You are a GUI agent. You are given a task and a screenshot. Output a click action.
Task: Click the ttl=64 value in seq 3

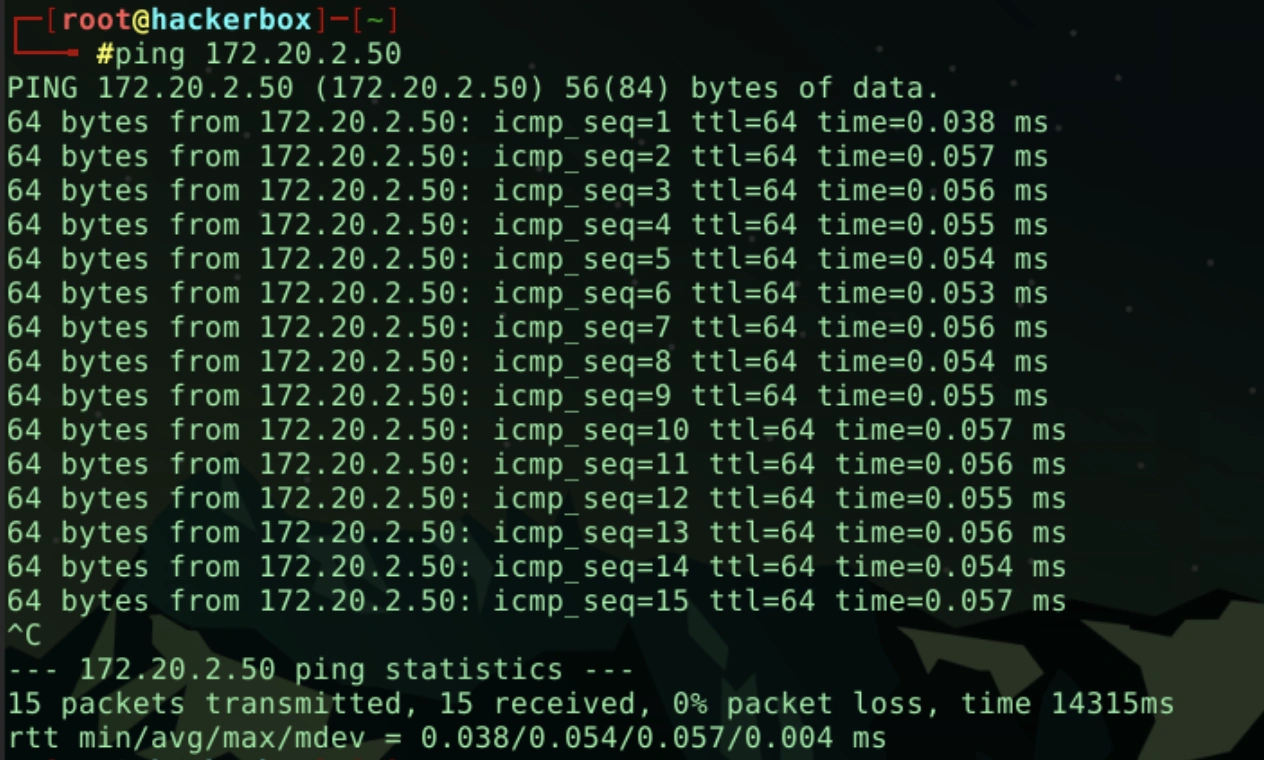coord(744,191)
